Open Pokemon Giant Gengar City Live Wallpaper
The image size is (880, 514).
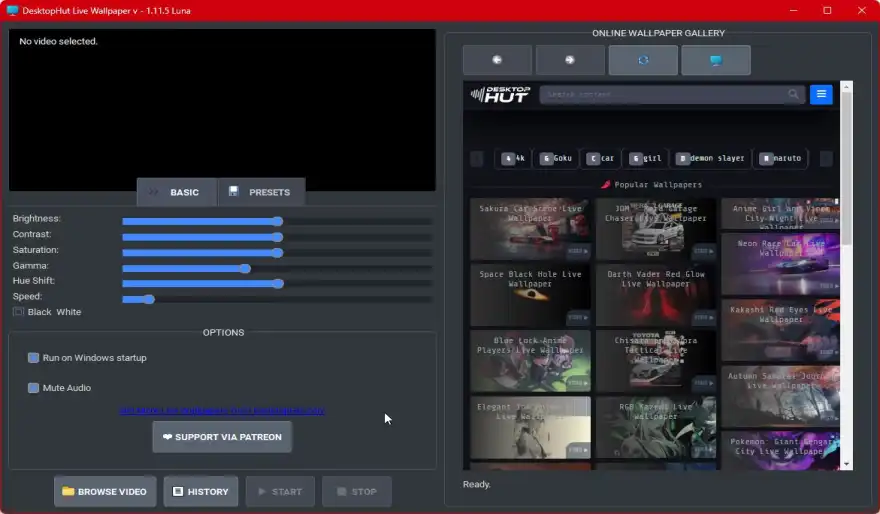coord(781,450)
